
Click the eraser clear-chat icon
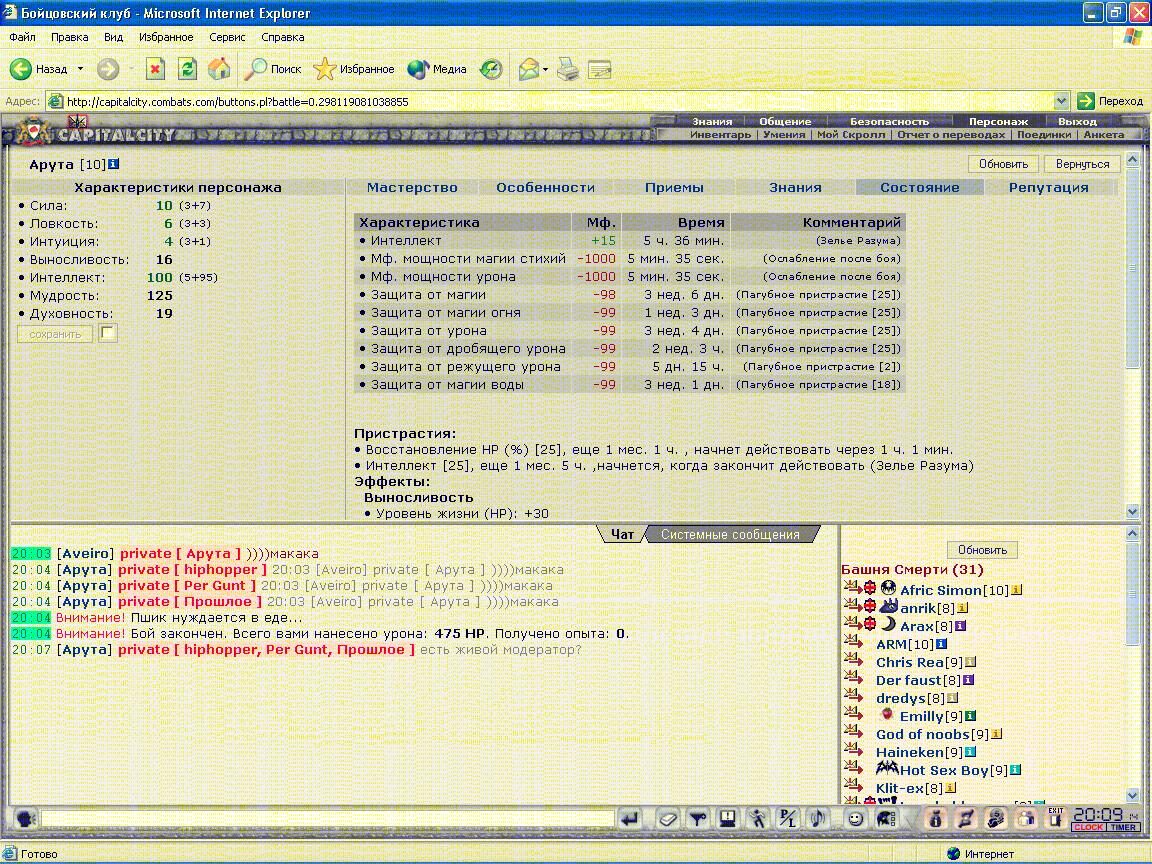[x=668, y=818]
